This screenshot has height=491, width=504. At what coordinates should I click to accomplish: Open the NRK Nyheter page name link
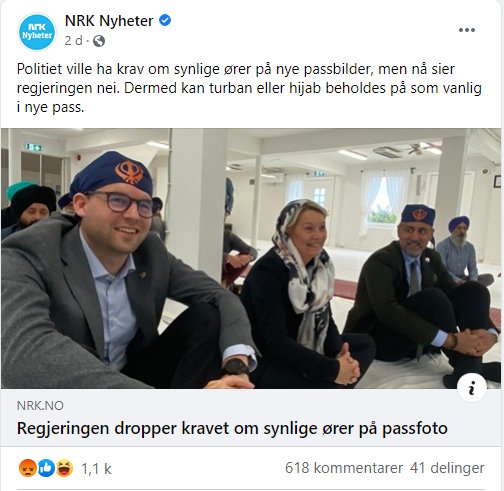click(x=109, y=21)
